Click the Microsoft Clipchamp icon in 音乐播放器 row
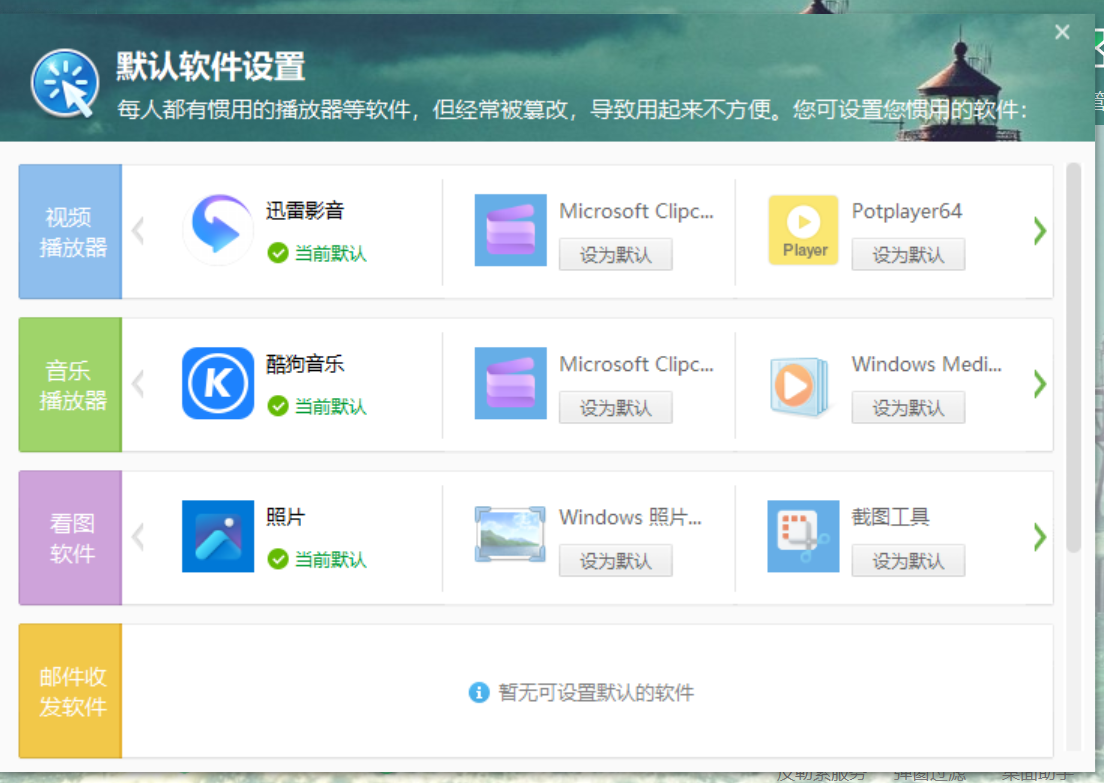Screen dimensions: 1104x783 [x=510, y=383]
